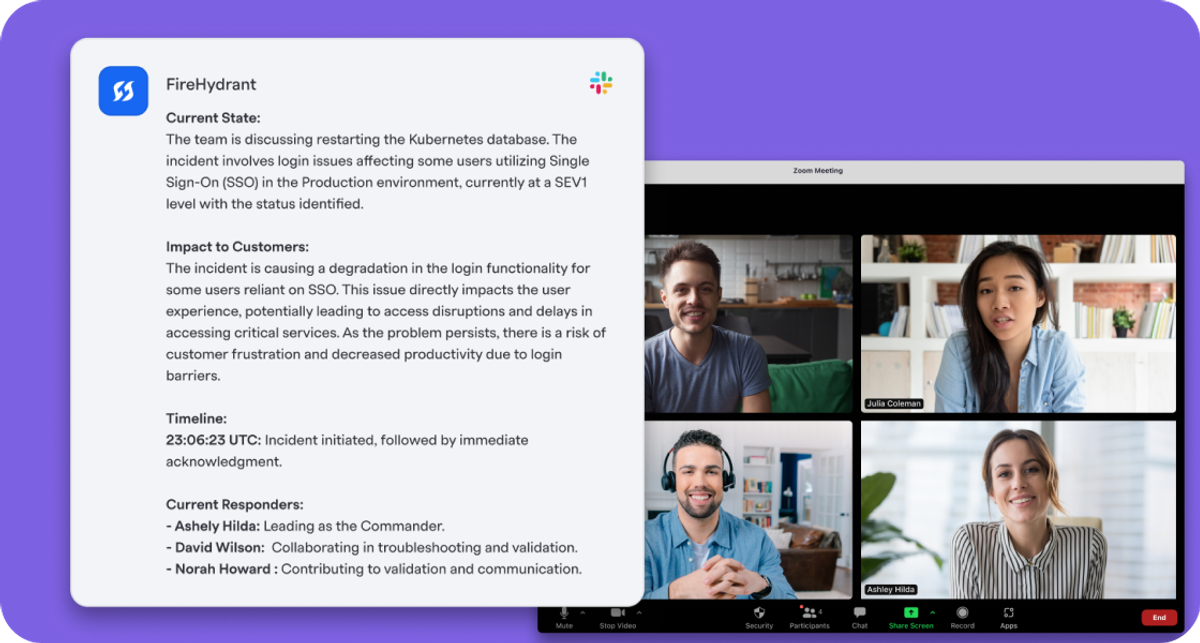1200x643 pixels.
Task: Click the Julia Coleman name label
Action: pos(894,404)
